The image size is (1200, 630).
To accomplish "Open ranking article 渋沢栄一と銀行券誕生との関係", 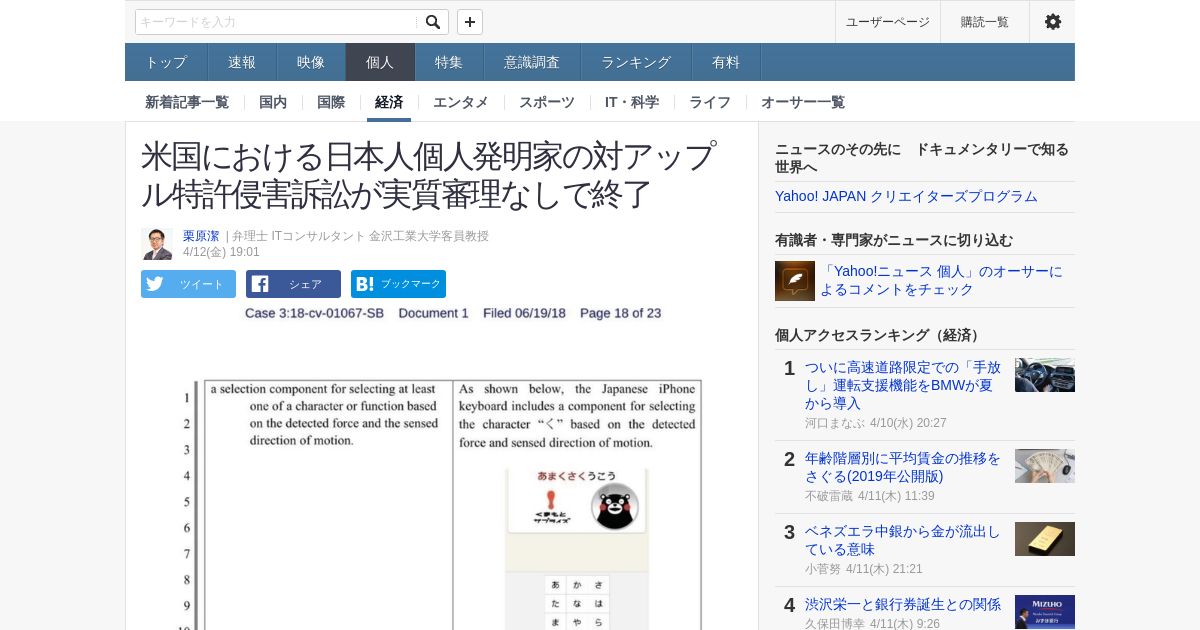I will 903,604.
